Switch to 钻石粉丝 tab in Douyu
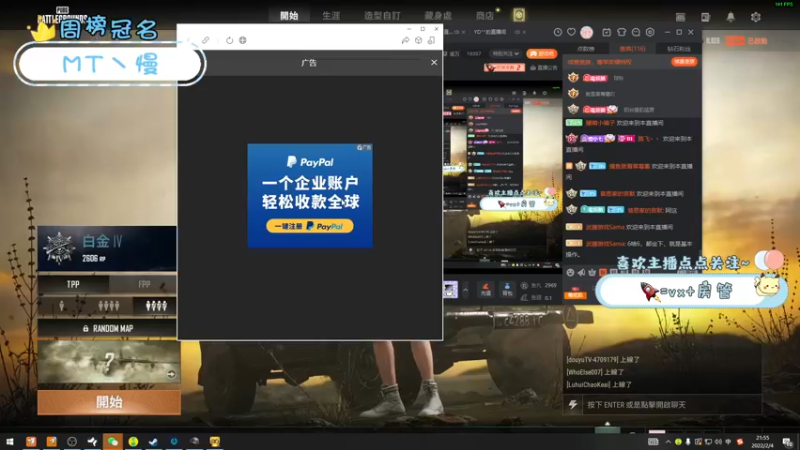The height and width of the screenshot is (450, 800). click(x=679, y=49)
